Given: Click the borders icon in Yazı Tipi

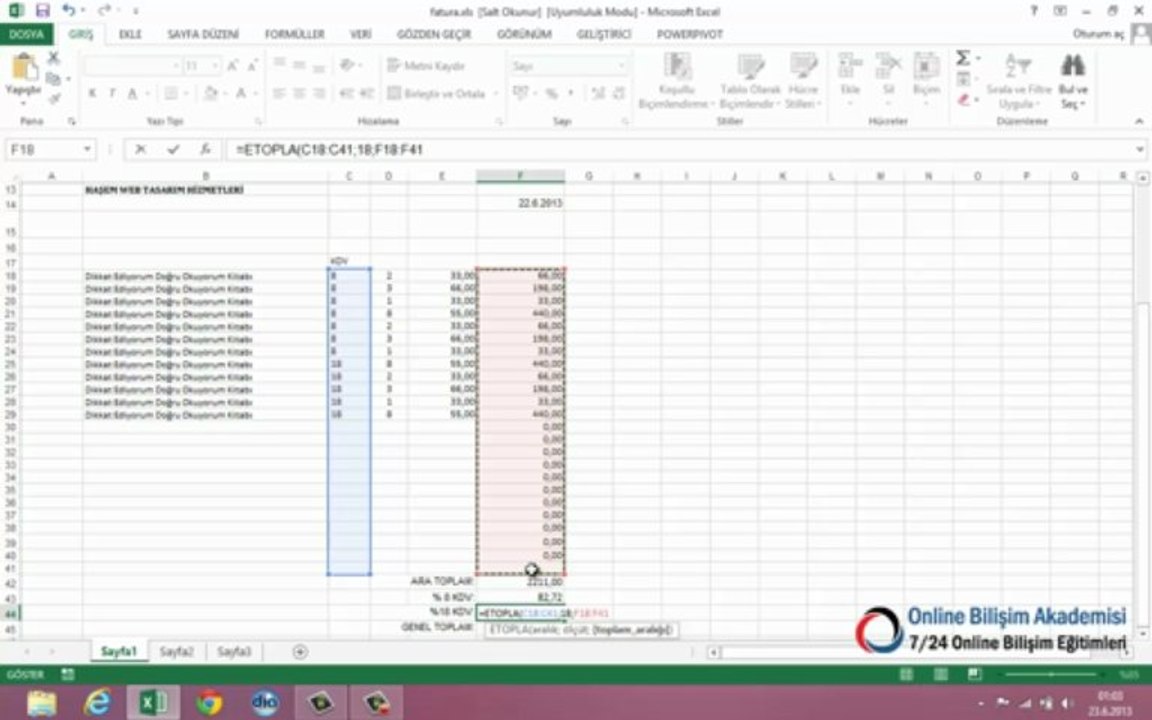Looking at the screenshot, I should click(x=170, y=93).
